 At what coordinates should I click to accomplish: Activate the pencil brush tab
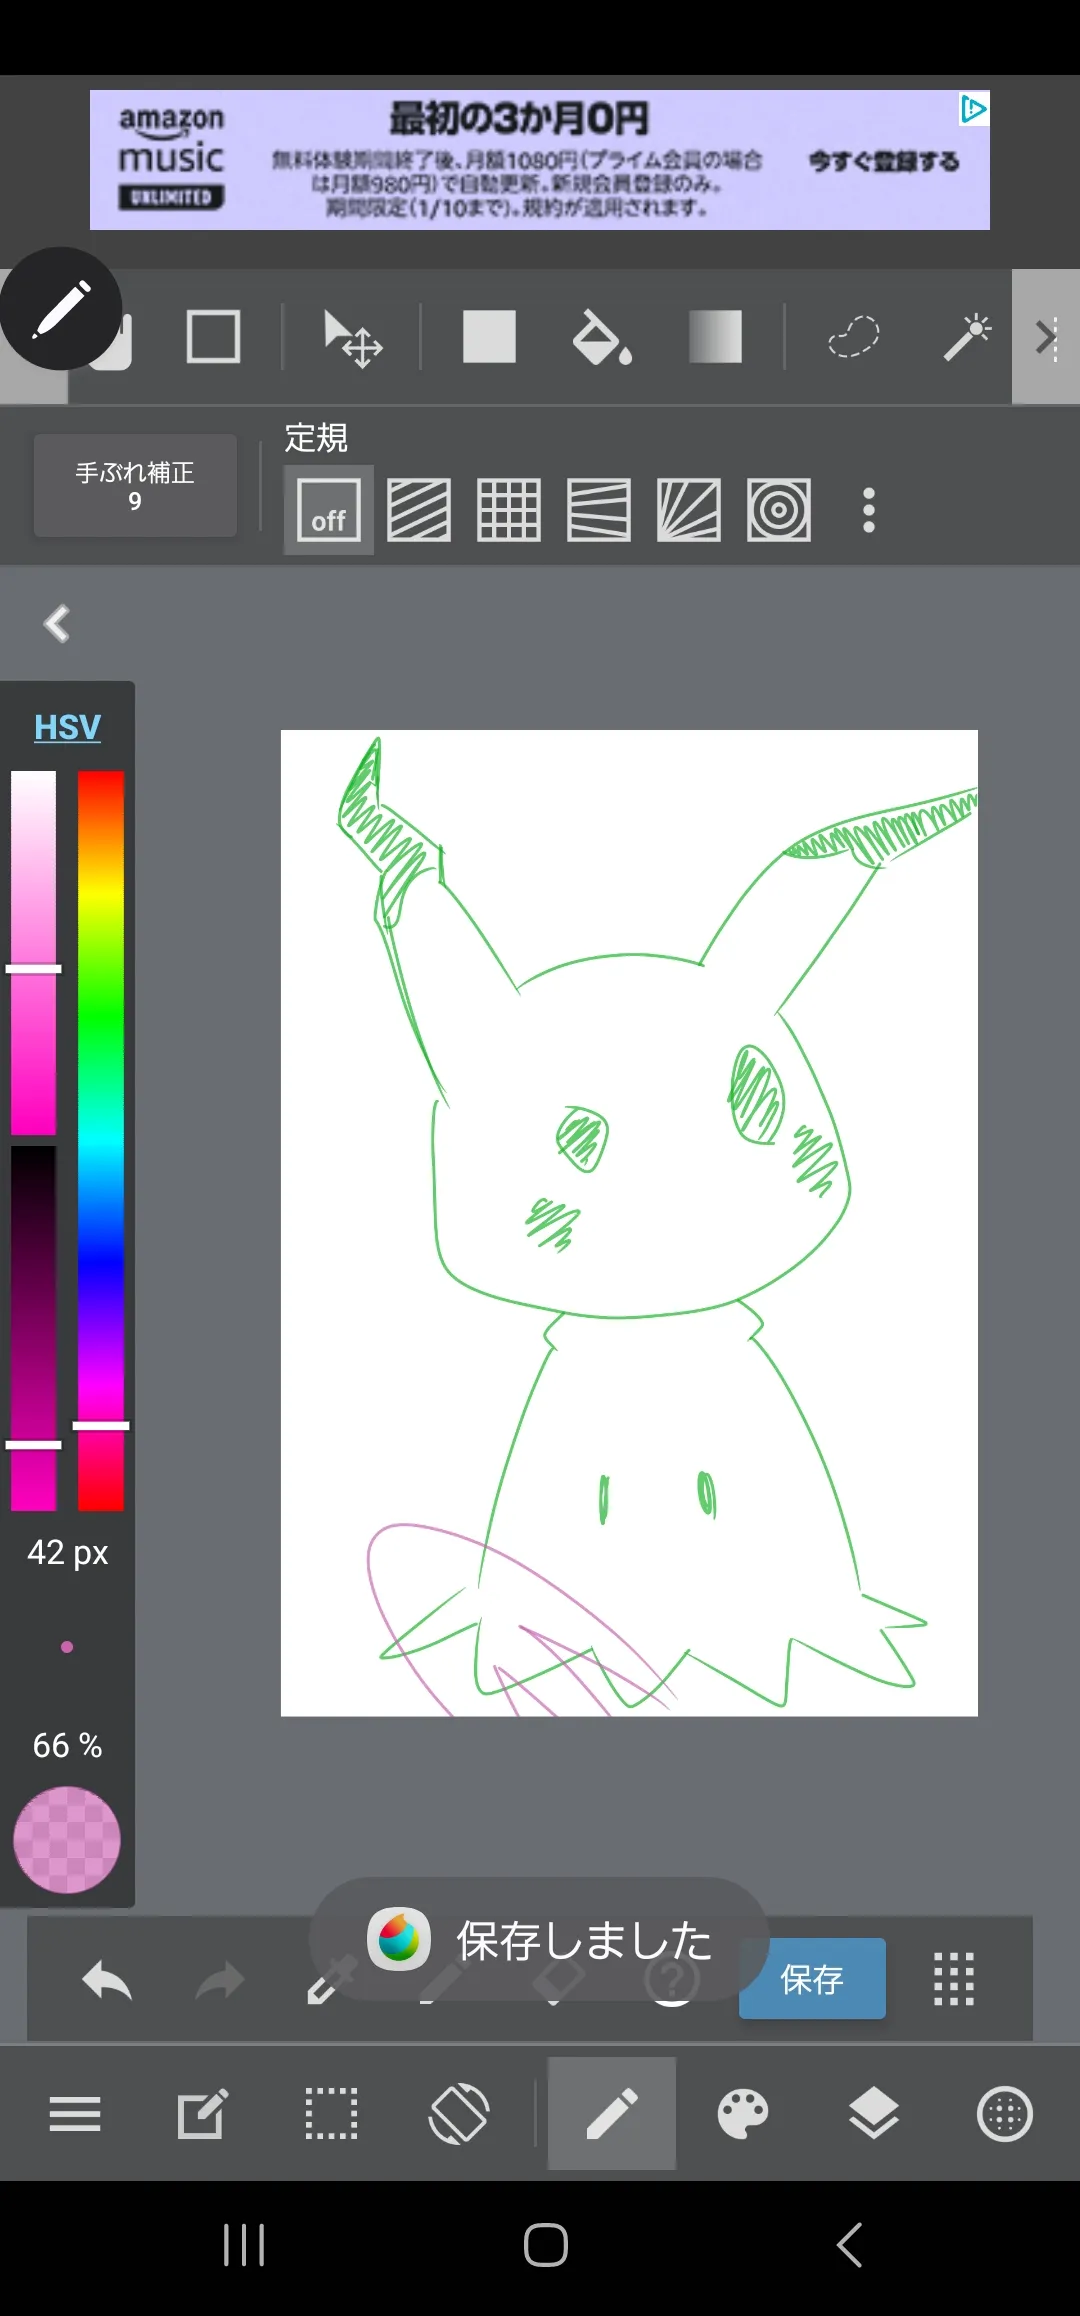coord(612,2113)
